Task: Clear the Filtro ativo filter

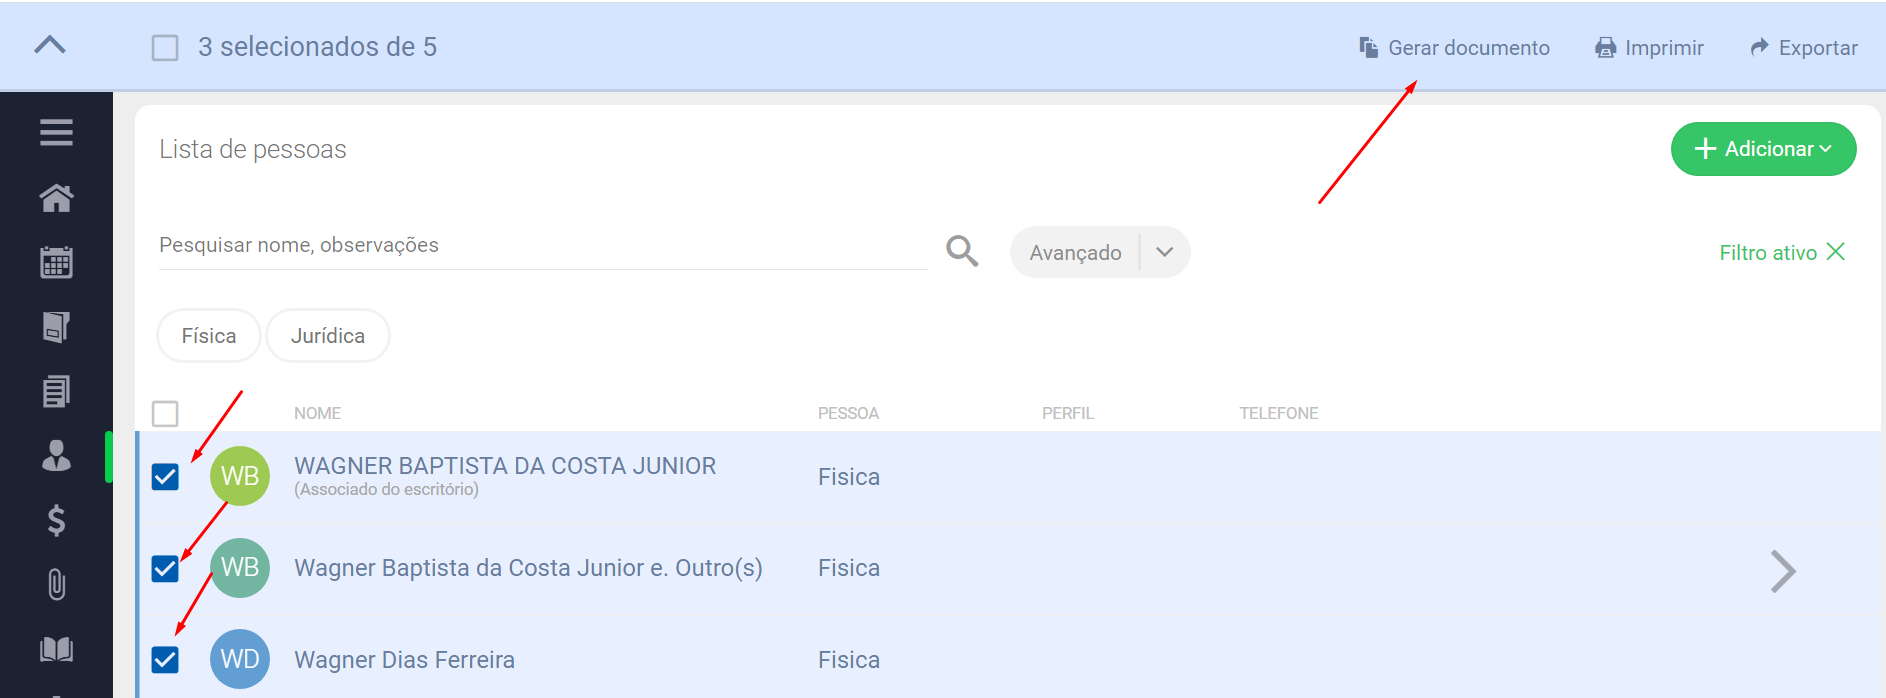Action: [x=1835, y=252]
